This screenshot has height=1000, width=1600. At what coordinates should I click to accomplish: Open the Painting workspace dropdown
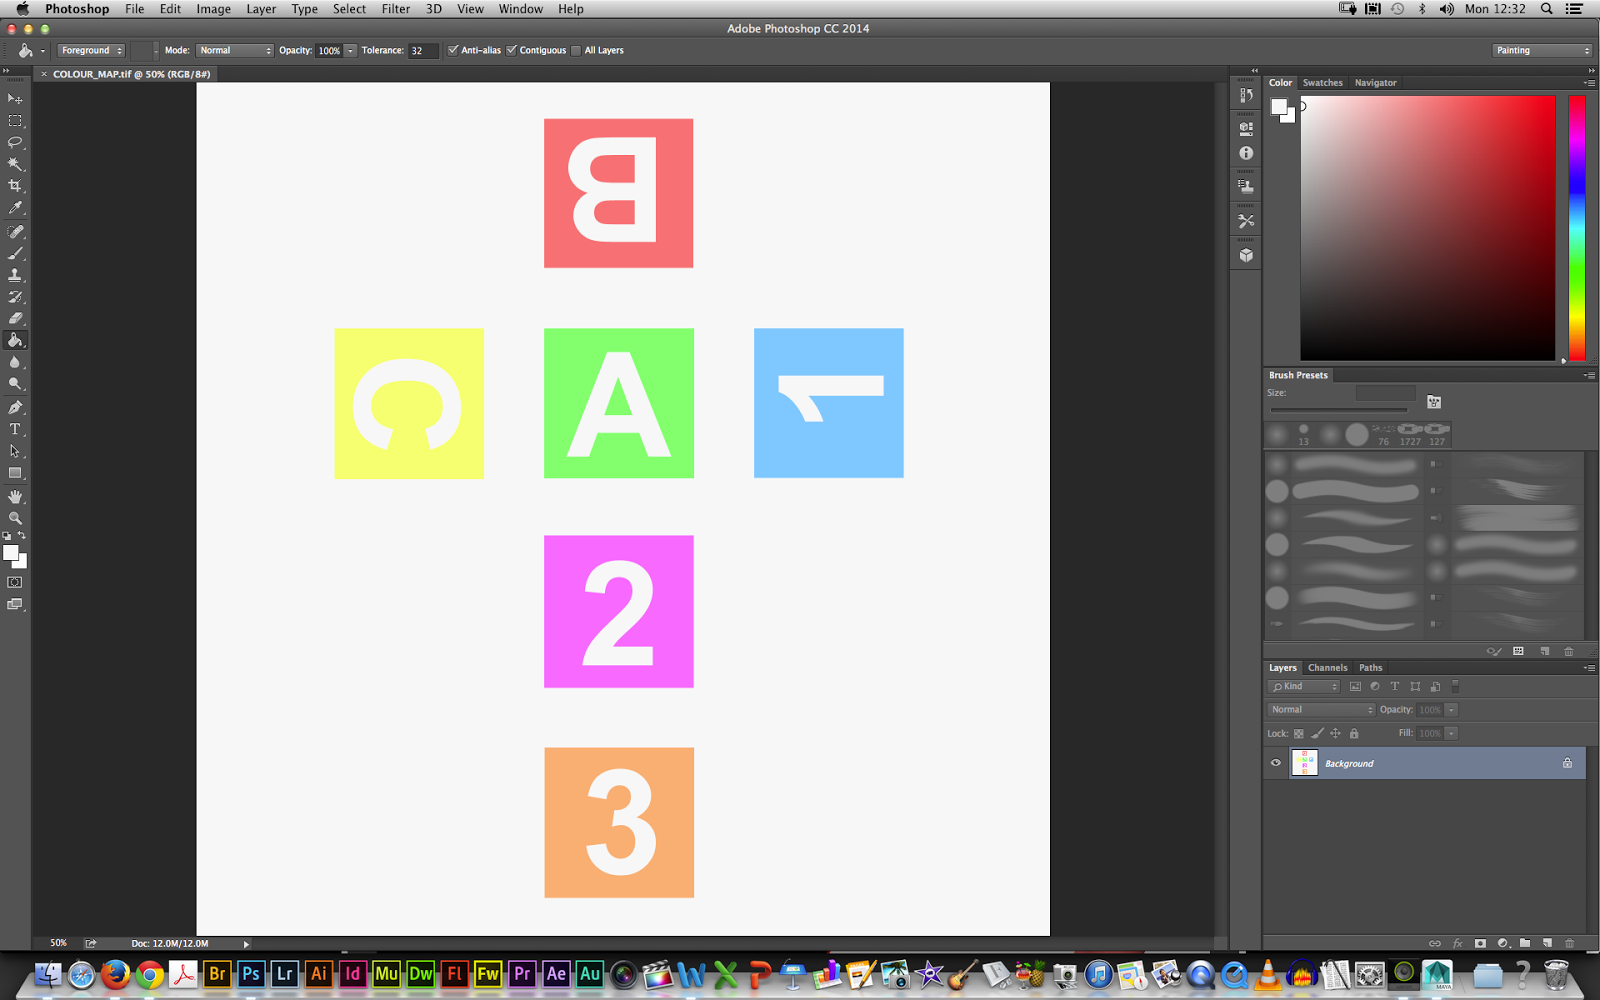click(x=1542, y=50)
